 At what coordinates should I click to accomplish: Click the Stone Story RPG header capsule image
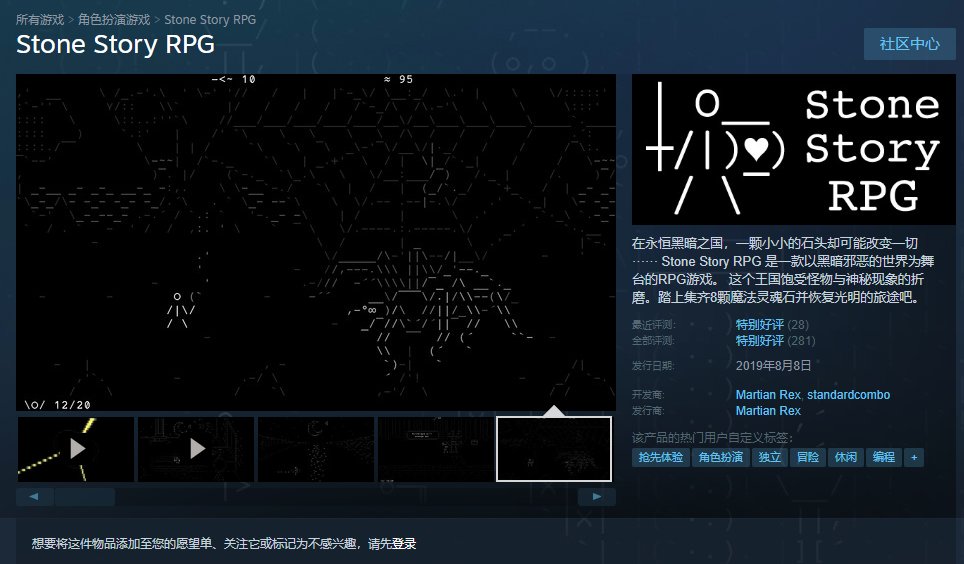point(794,149)
